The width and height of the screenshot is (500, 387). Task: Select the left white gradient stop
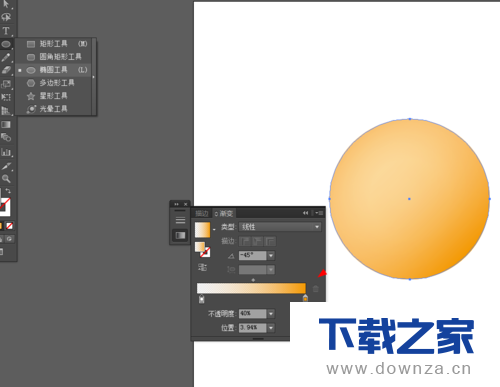click(x=201, y=299)
